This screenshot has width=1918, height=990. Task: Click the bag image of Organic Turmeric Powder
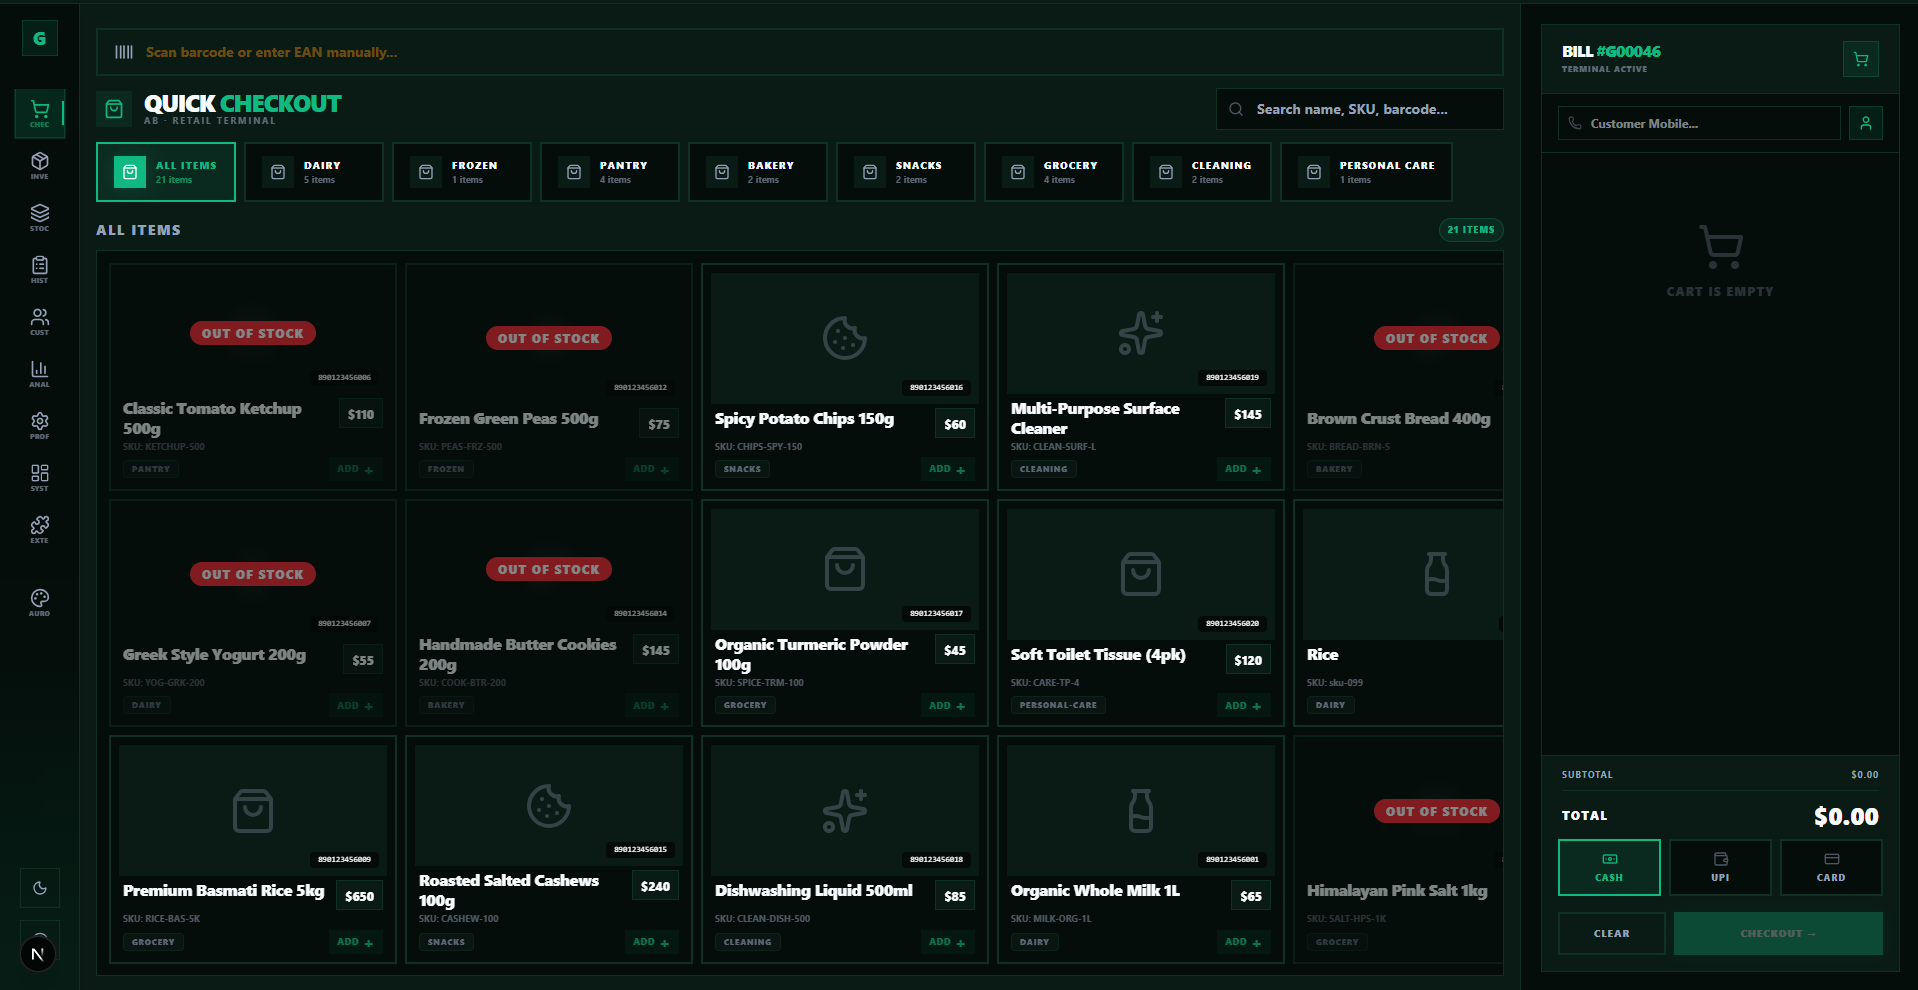pyautogui.click(x=844, y=569)
